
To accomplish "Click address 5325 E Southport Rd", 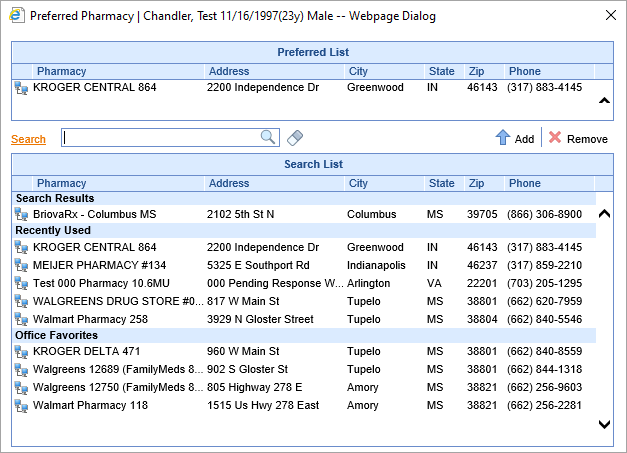I will click(x=258, y=265).
